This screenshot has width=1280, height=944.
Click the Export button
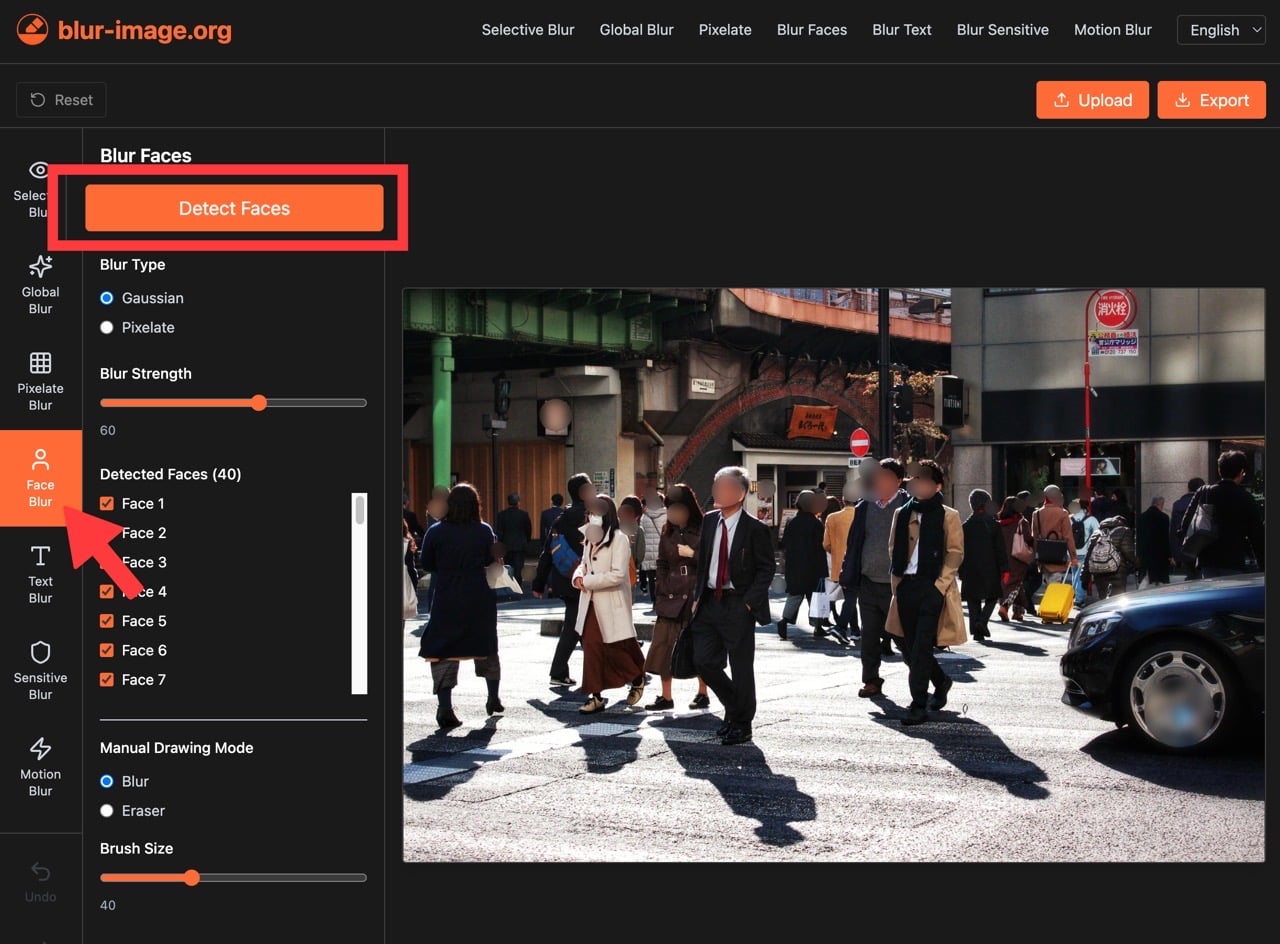click(x=1211, y=100)
